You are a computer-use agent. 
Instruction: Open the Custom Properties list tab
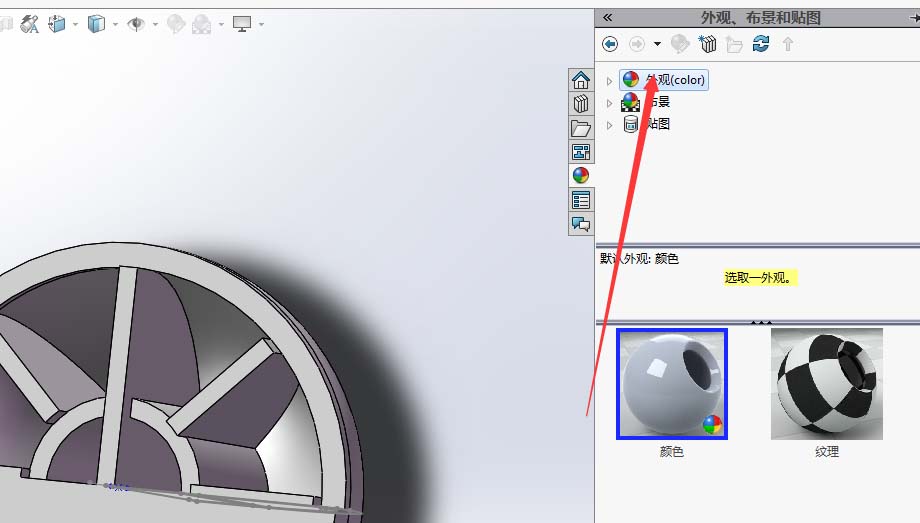pos(581,200)
